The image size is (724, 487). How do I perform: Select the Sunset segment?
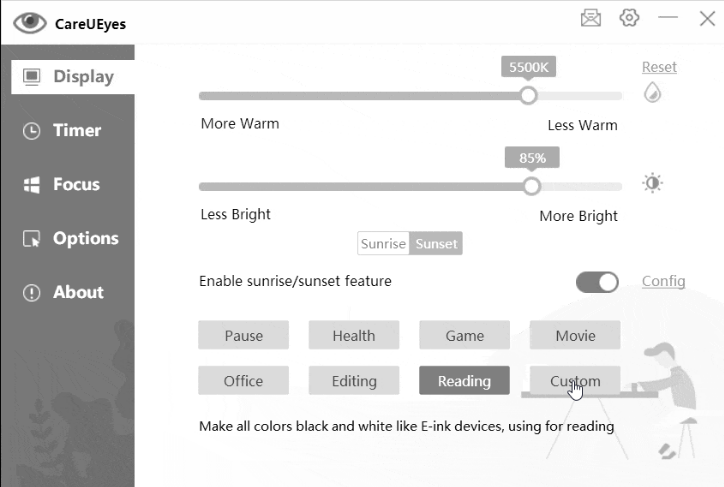click(436, 243)
